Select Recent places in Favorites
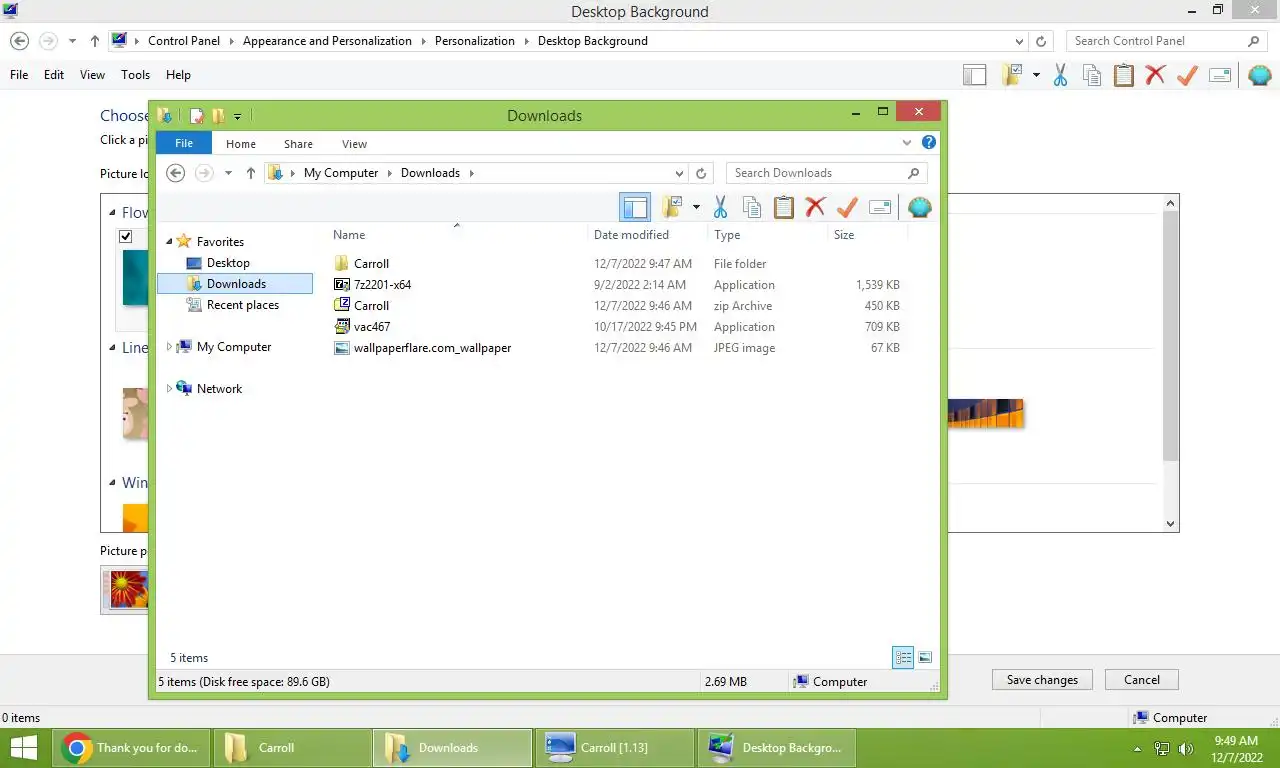Image resolution: width=1280 pixels, height=768 pixels. click(x=243, y=305)
